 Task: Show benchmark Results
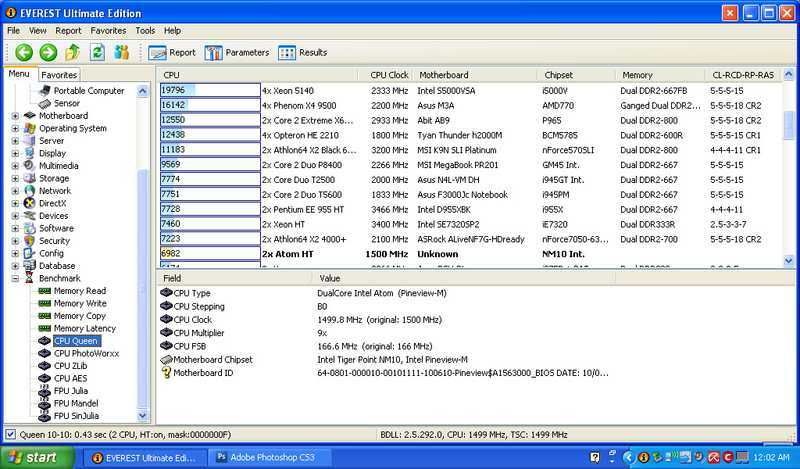303,53
